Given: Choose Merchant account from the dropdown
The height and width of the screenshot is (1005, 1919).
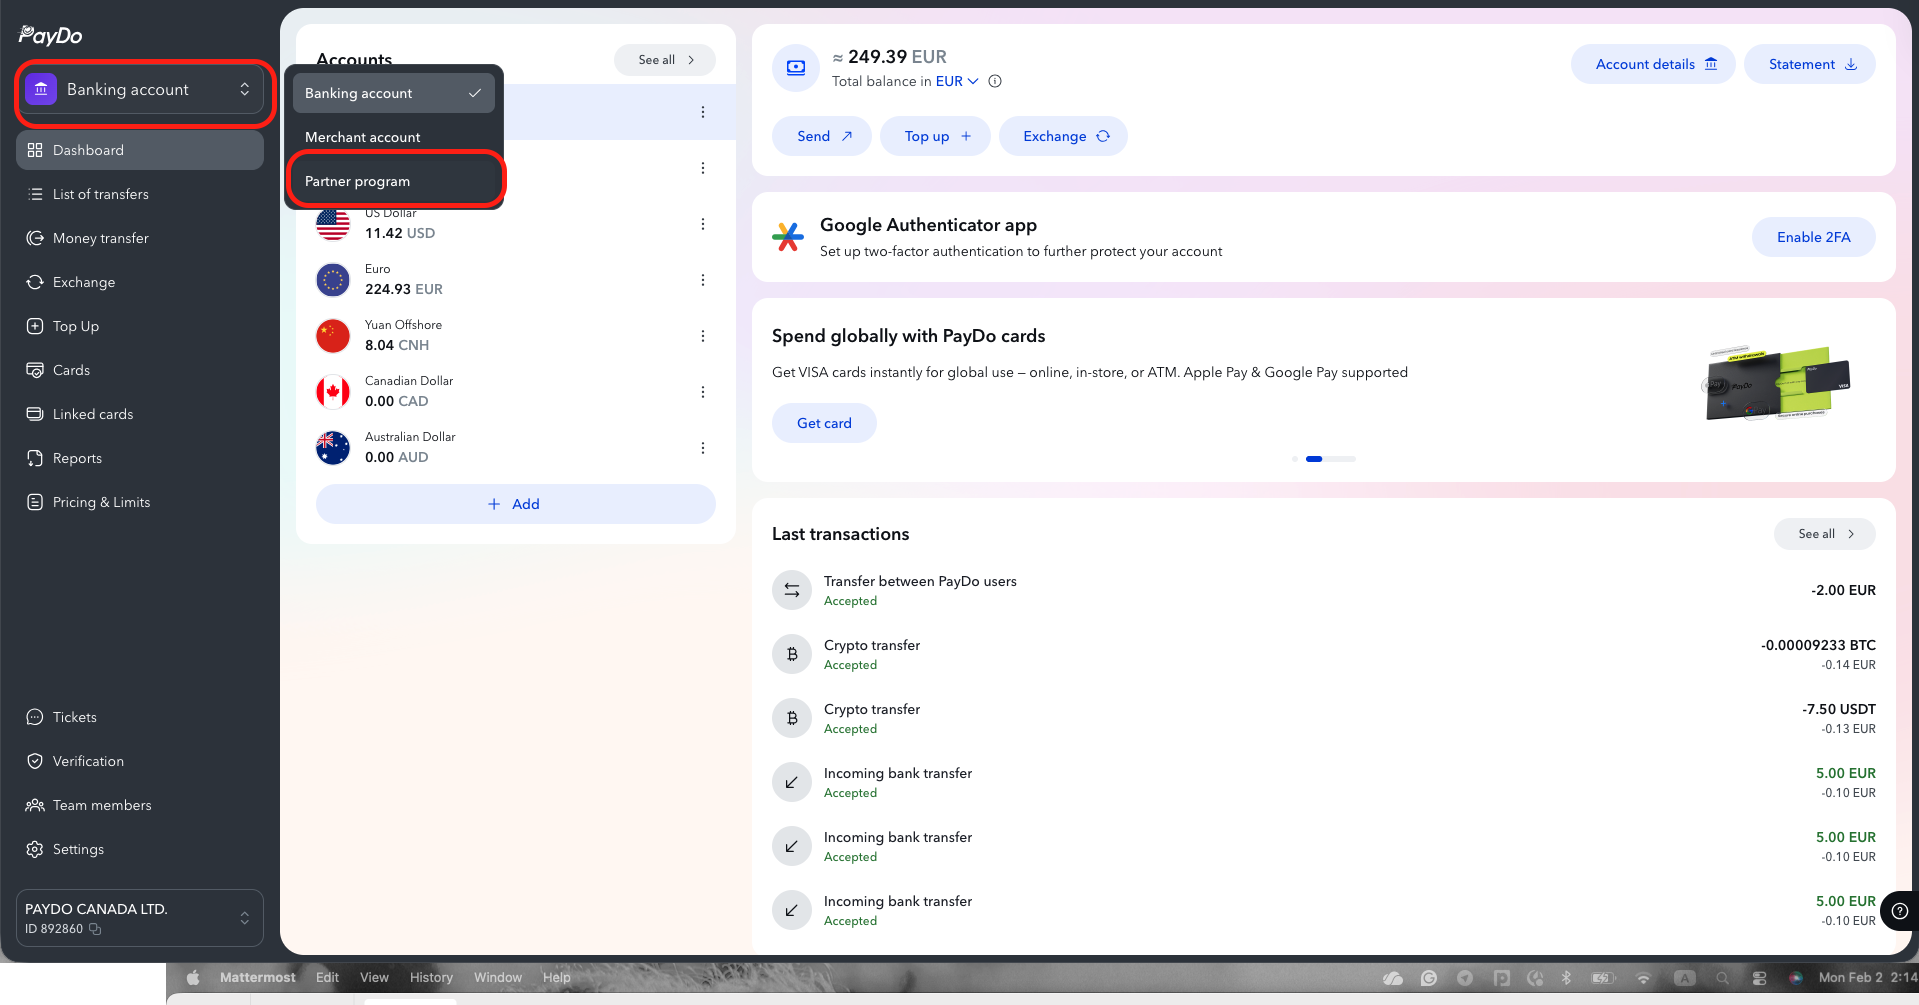Looking at the screenshot, I should click(x=394, y=137).
